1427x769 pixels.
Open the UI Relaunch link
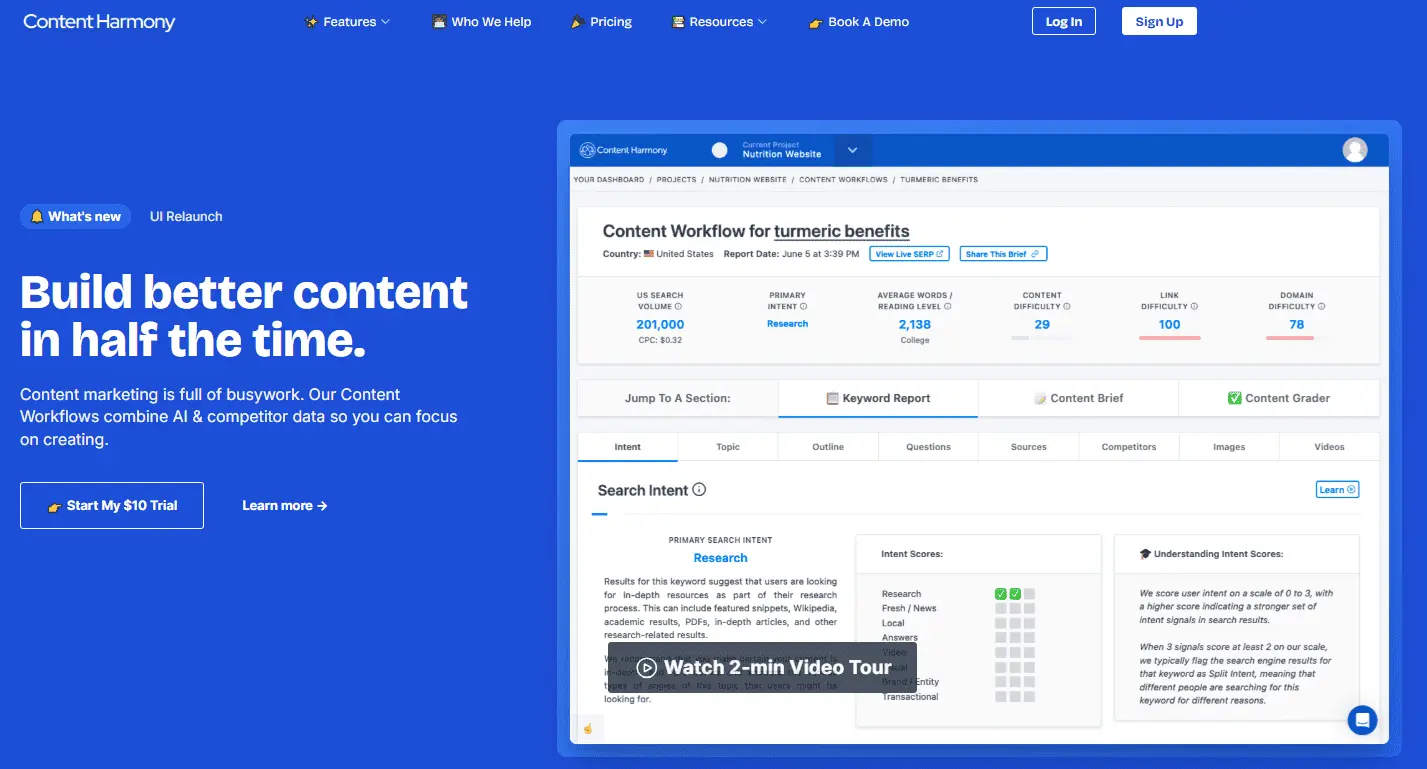tap(186, 216)
